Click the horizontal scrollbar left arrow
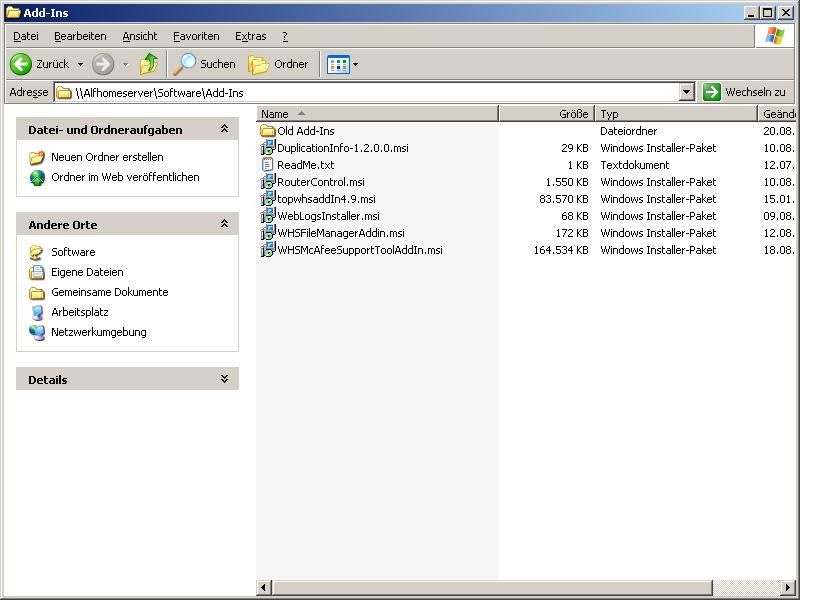The width and height of the screenshot is (840, 600). click(263, 587)
